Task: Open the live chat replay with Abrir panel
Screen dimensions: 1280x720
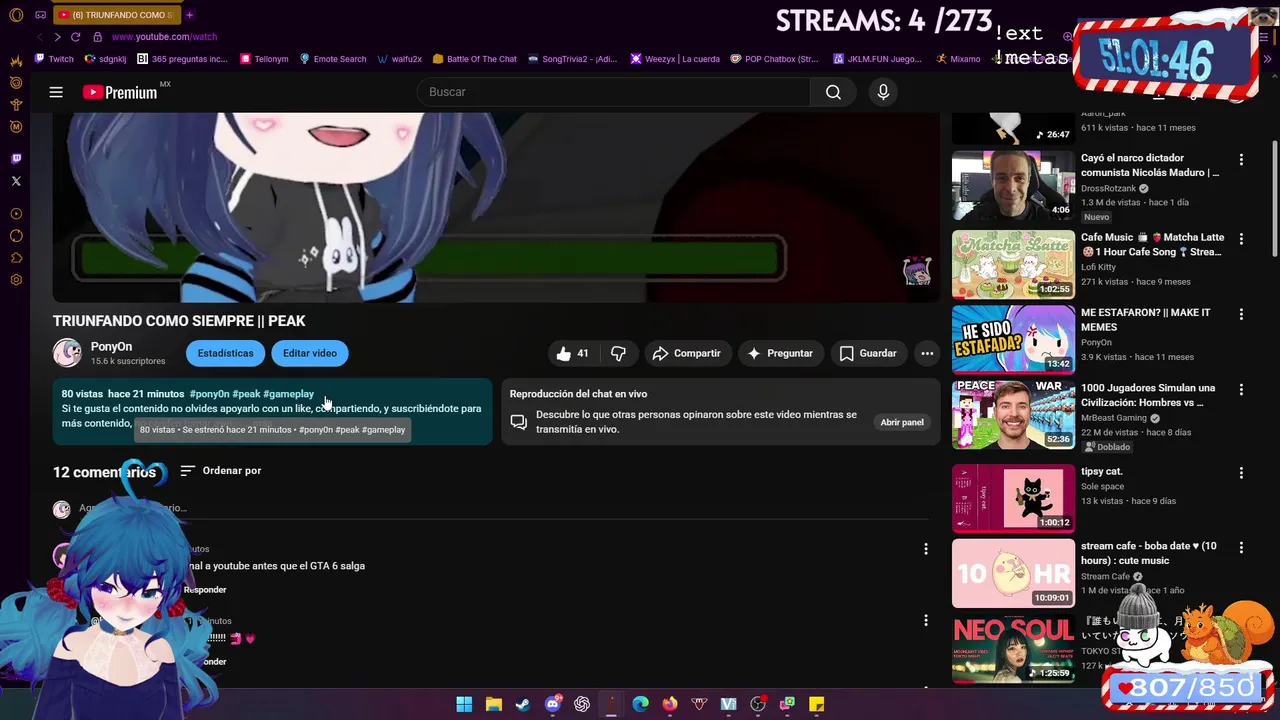Action: click(902, 422)
